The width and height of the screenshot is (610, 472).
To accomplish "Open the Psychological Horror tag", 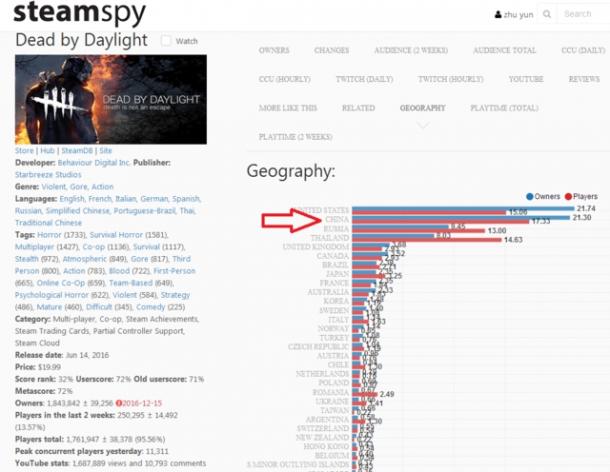I will (52, 295).
